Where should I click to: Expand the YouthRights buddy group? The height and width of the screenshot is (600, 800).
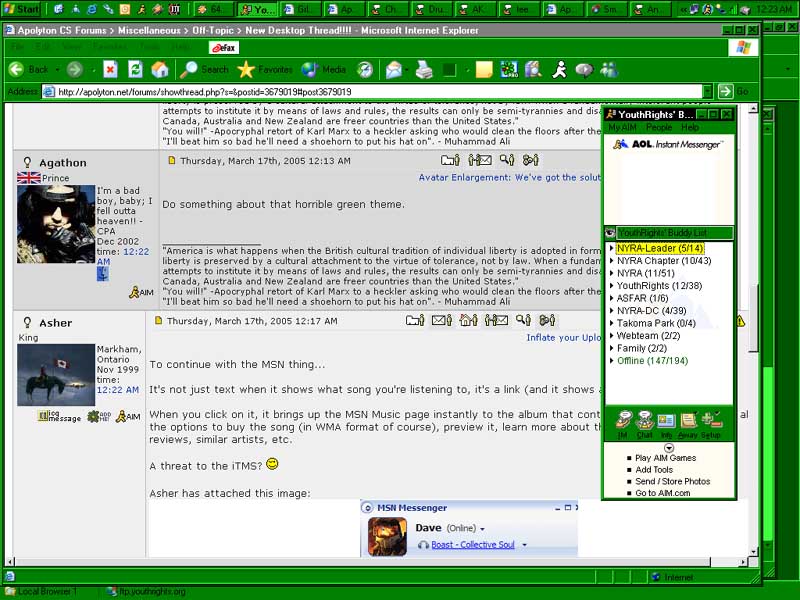point(613,286)
